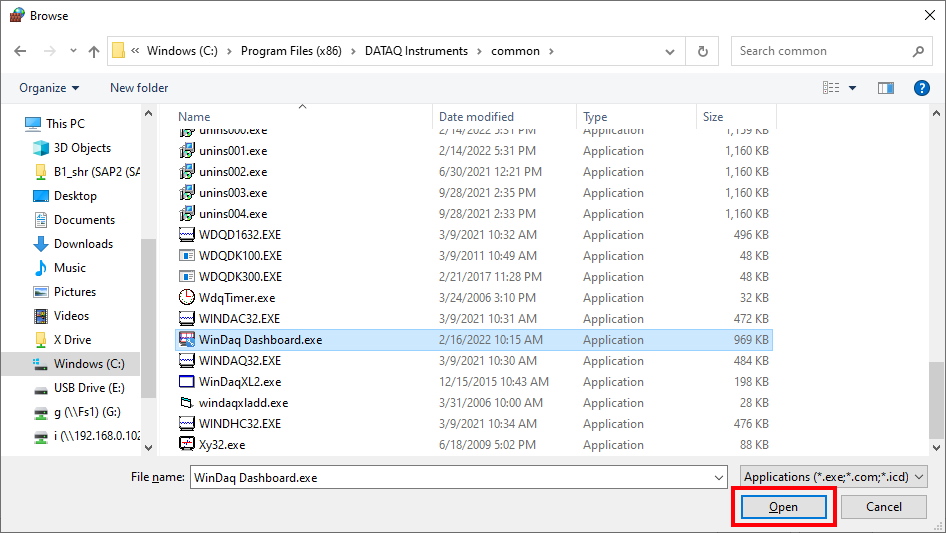Click DATAQ Instruments breadcrumb

click(x=416, y=51)
